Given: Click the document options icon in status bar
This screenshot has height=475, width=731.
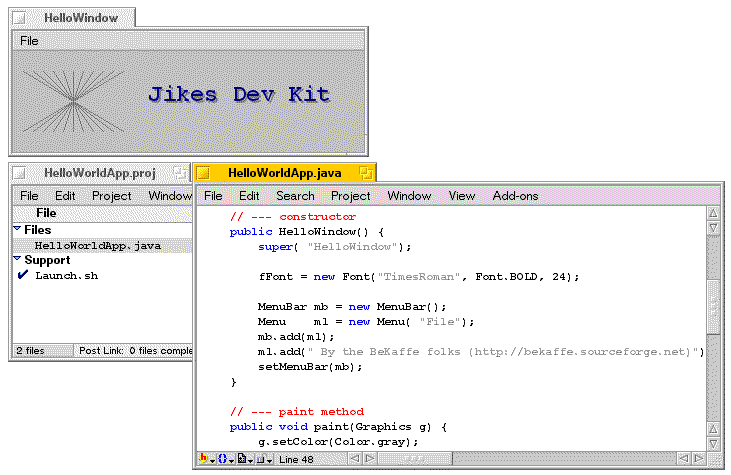Looking at the screenshot, I should point(244,458).
